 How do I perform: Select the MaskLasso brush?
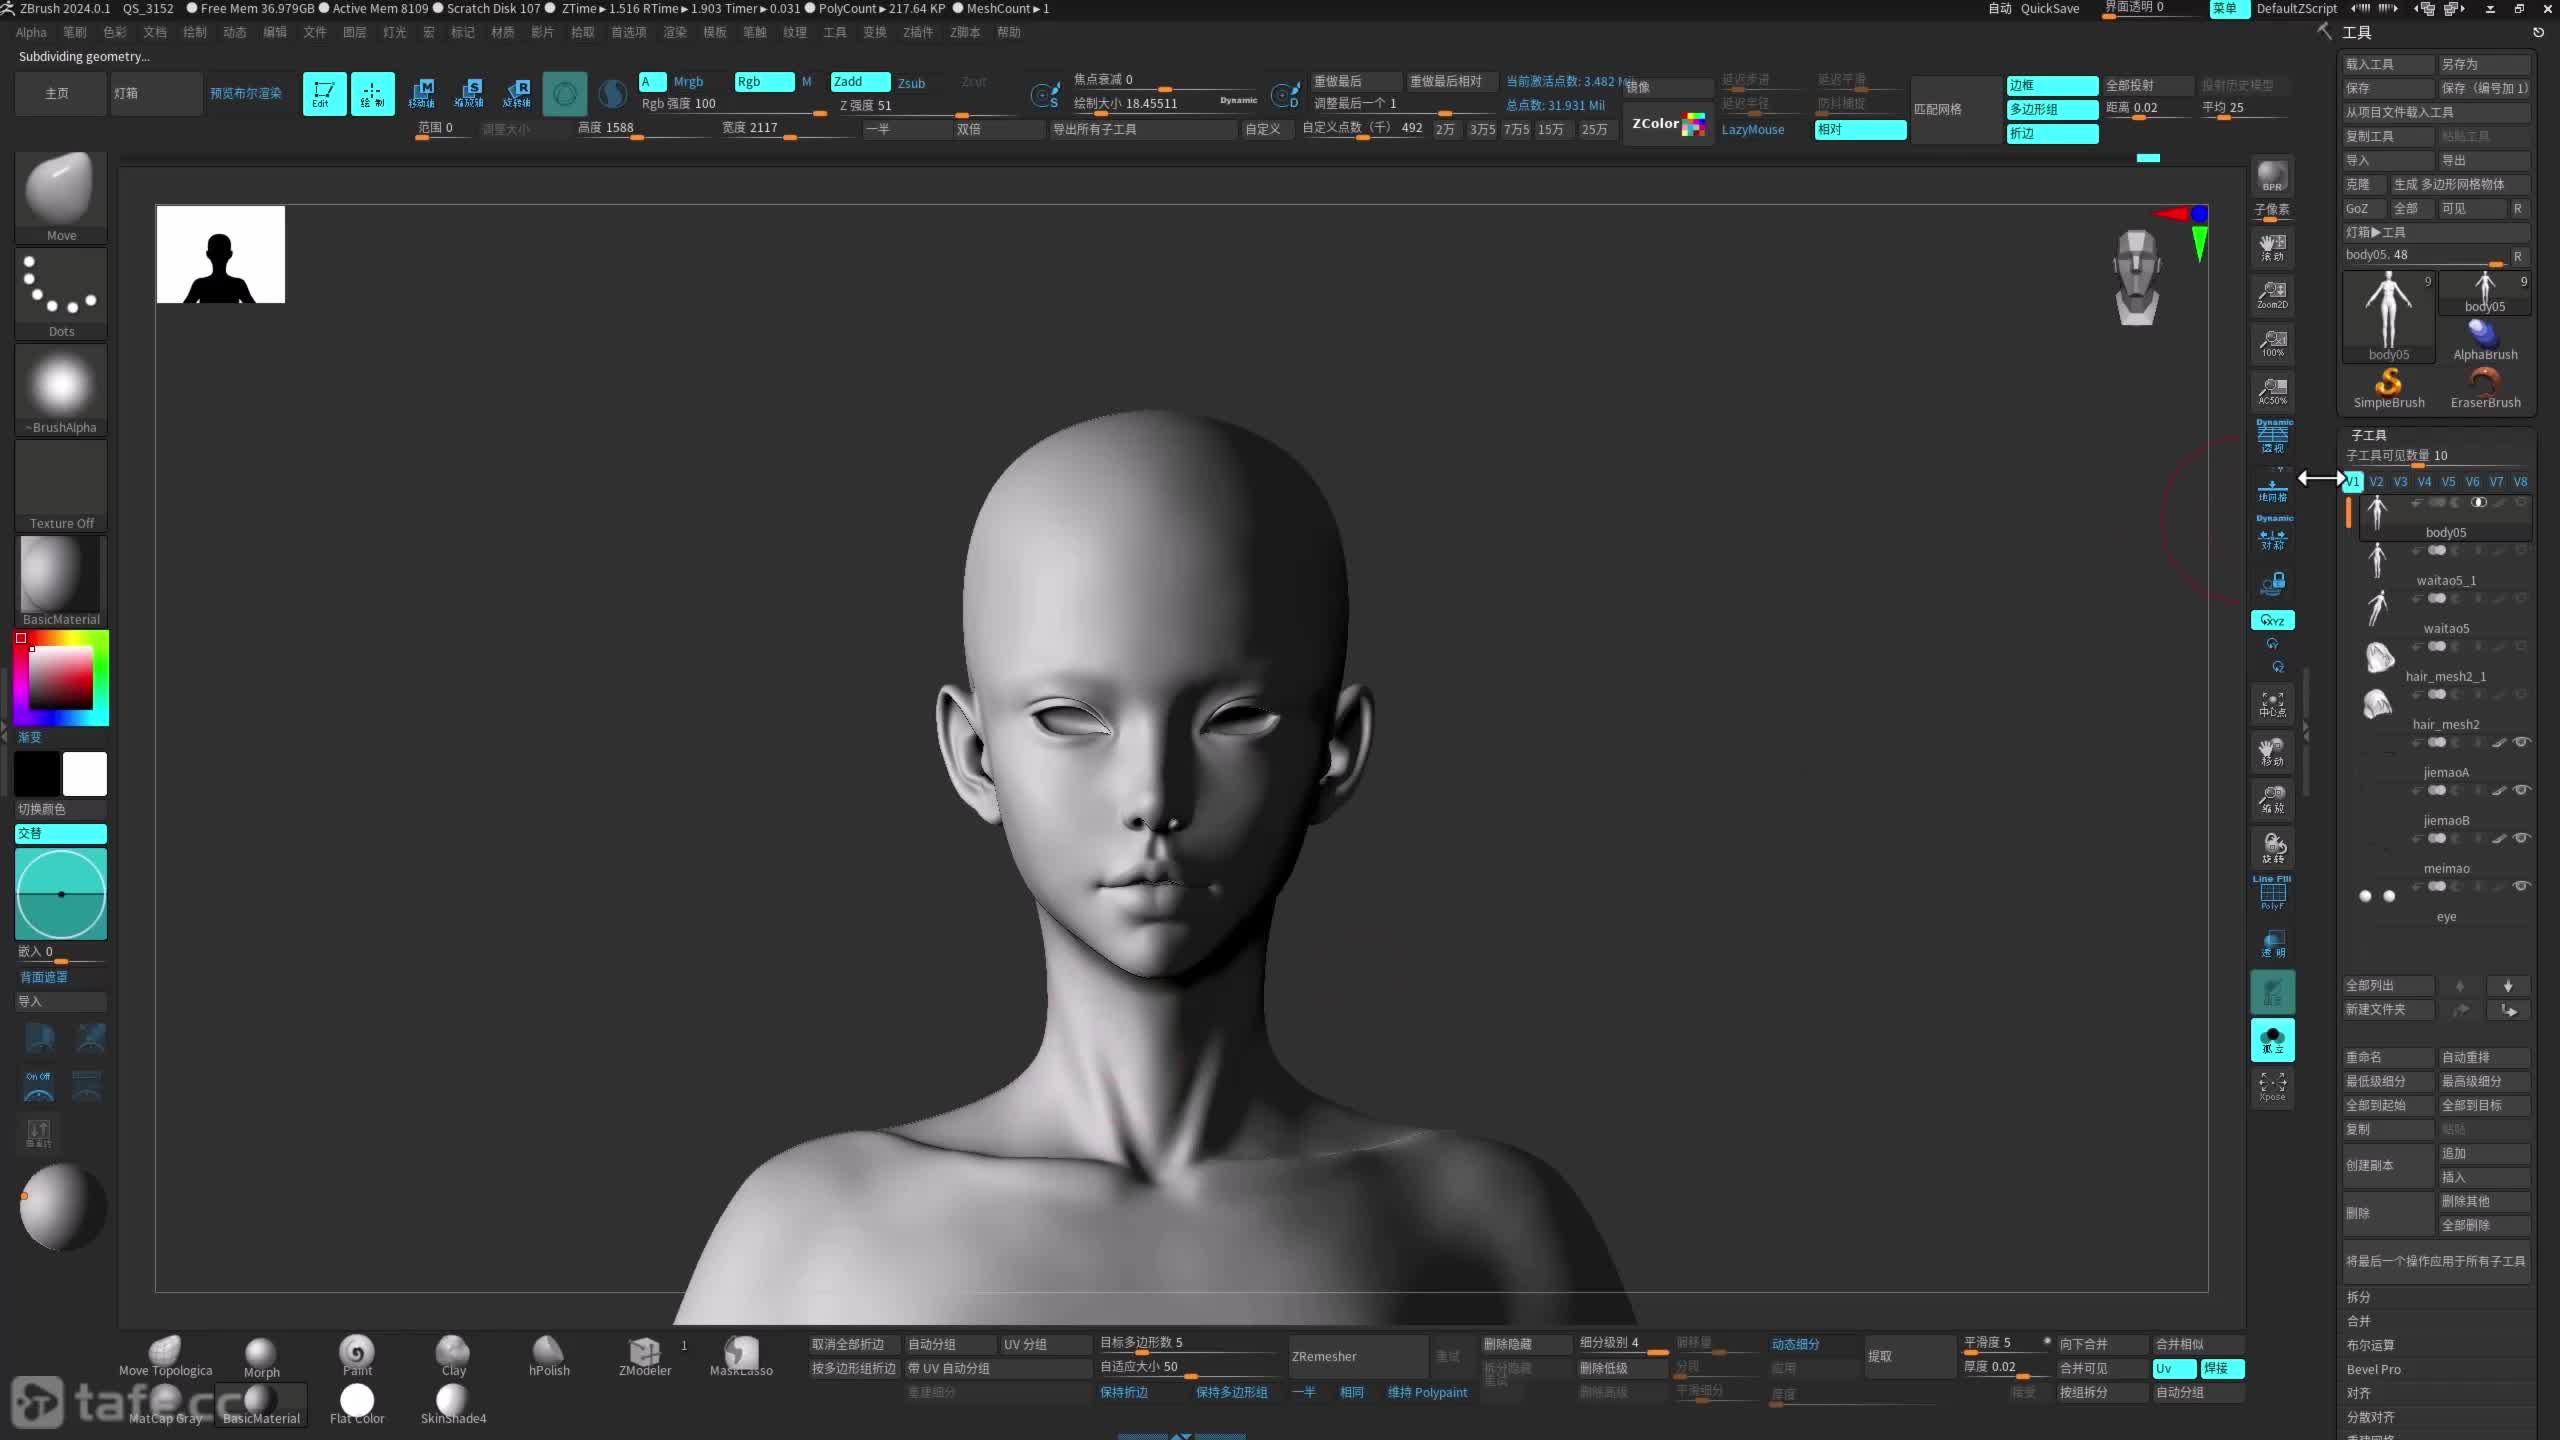(741, 1356)
